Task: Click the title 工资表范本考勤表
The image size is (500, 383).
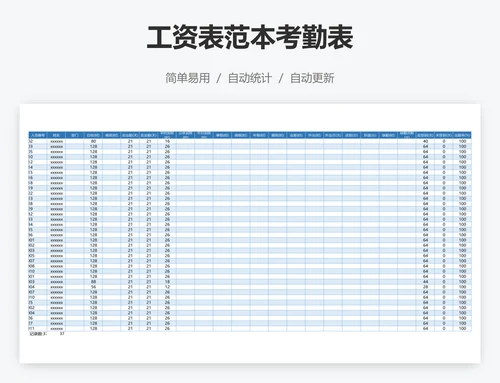Action: (250, 37)
